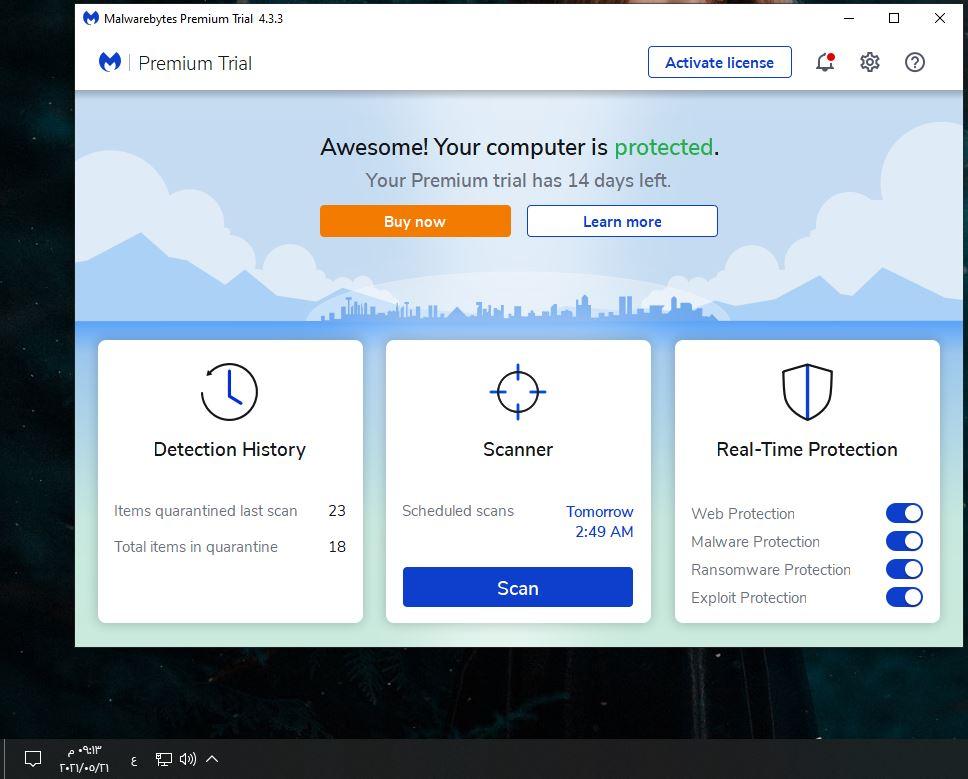968x779 pixels.
Task: Open help question mark icon
Action: click(915, 62)
